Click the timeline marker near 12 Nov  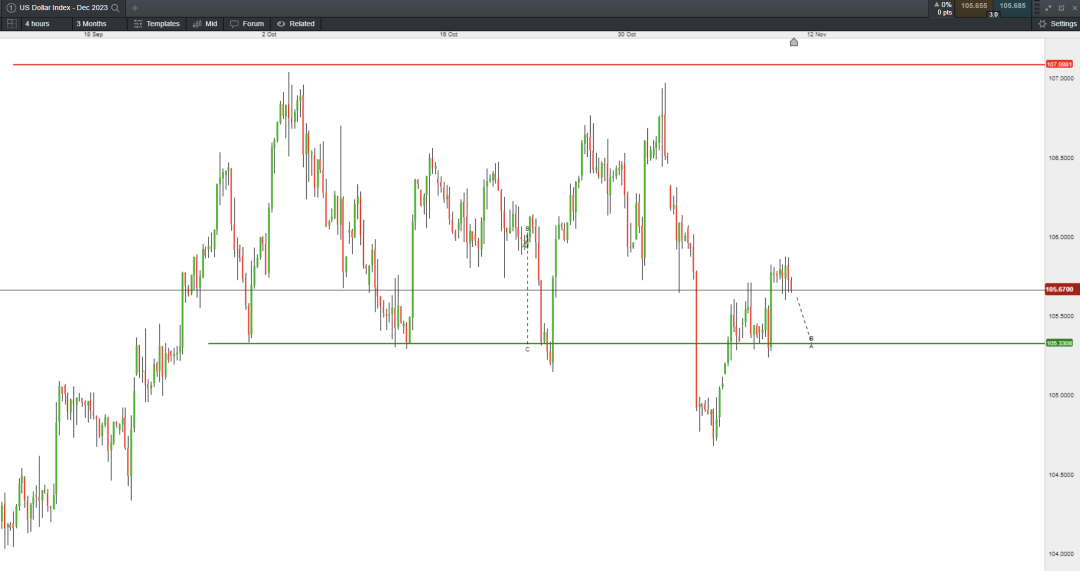click(x=794, y=42)
